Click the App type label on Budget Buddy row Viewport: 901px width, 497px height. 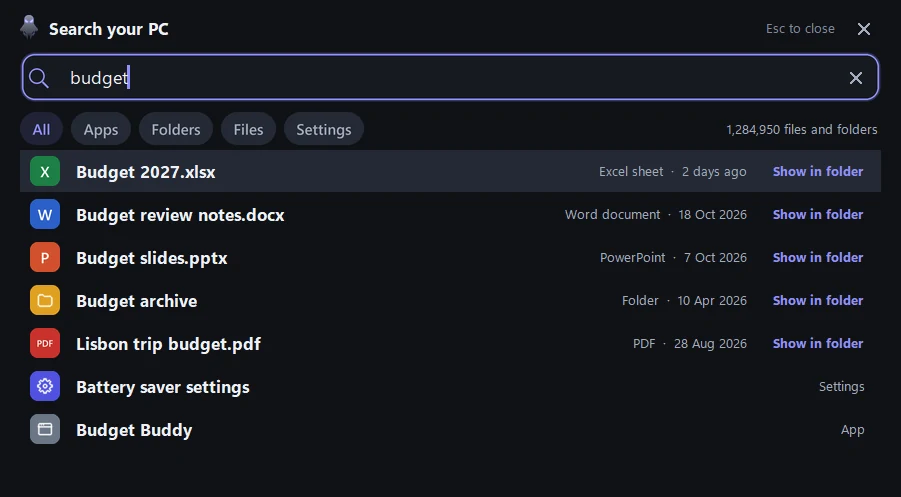(852, 430)
